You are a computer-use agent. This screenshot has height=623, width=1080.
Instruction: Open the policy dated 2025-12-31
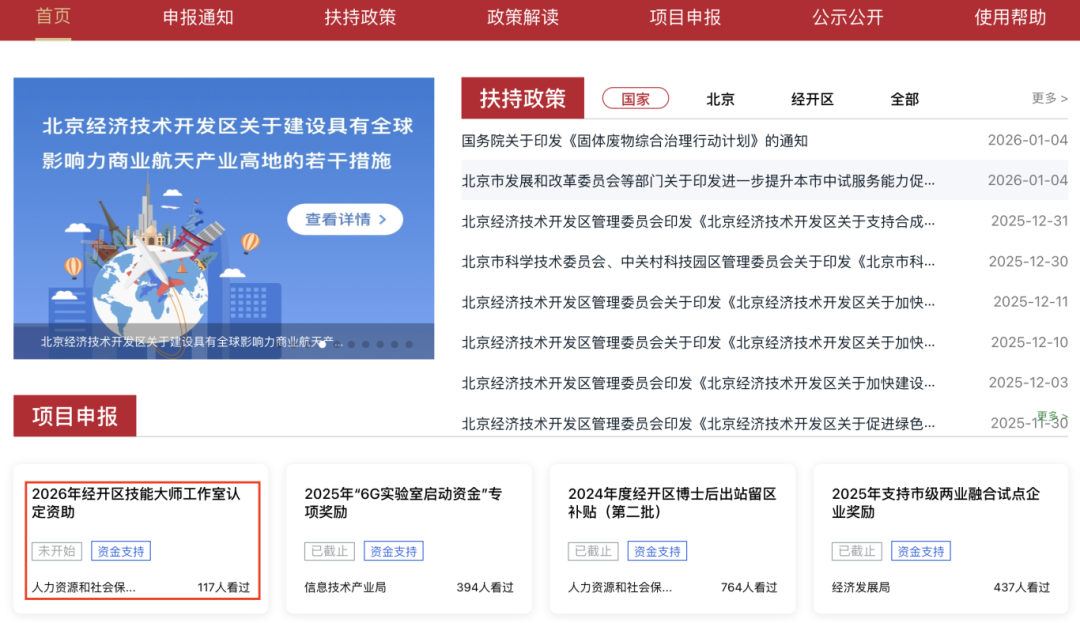click(700, 221)
